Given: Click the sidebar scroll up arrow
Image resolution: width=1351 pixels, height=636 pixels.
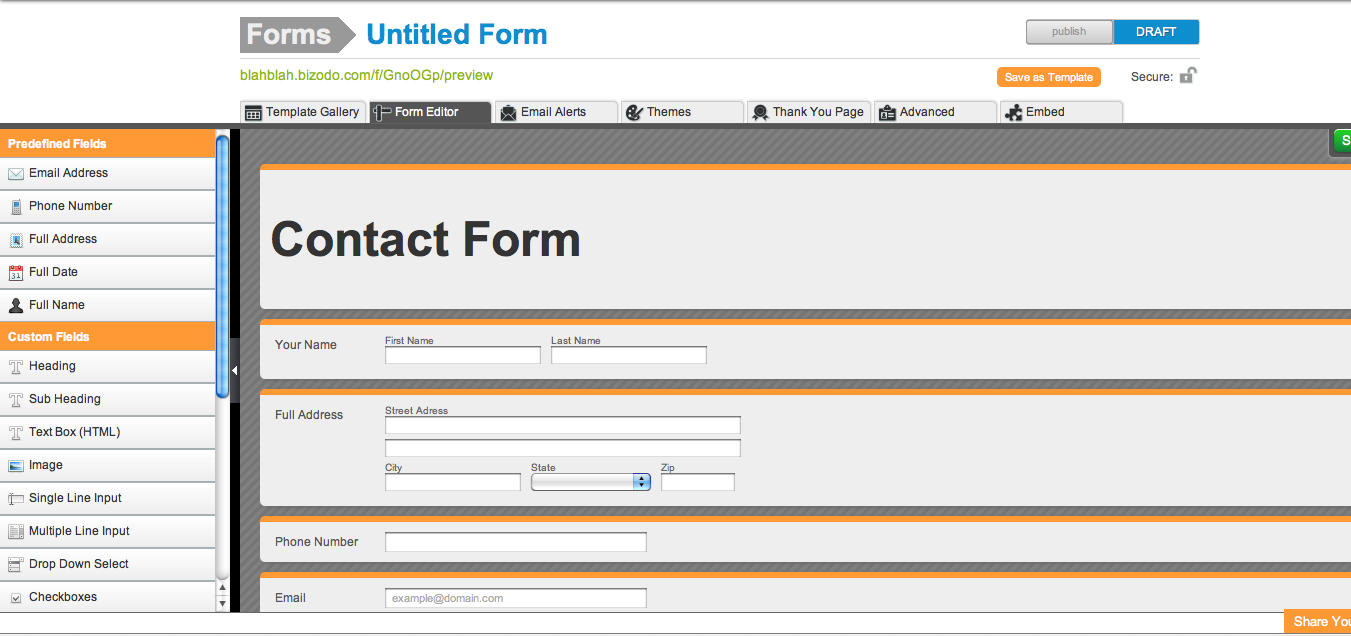Looking at the screenshot, I should [x=222, y=588].
